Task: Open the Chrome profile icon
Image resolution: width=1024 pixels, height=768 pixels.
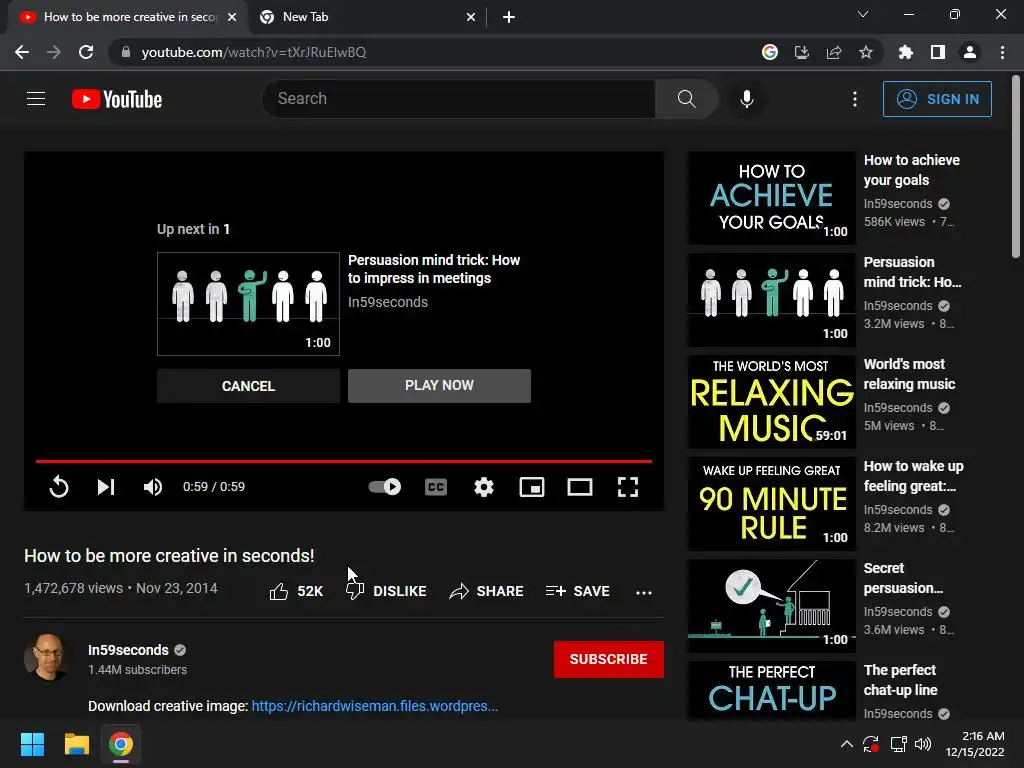Action: (970, 52)
